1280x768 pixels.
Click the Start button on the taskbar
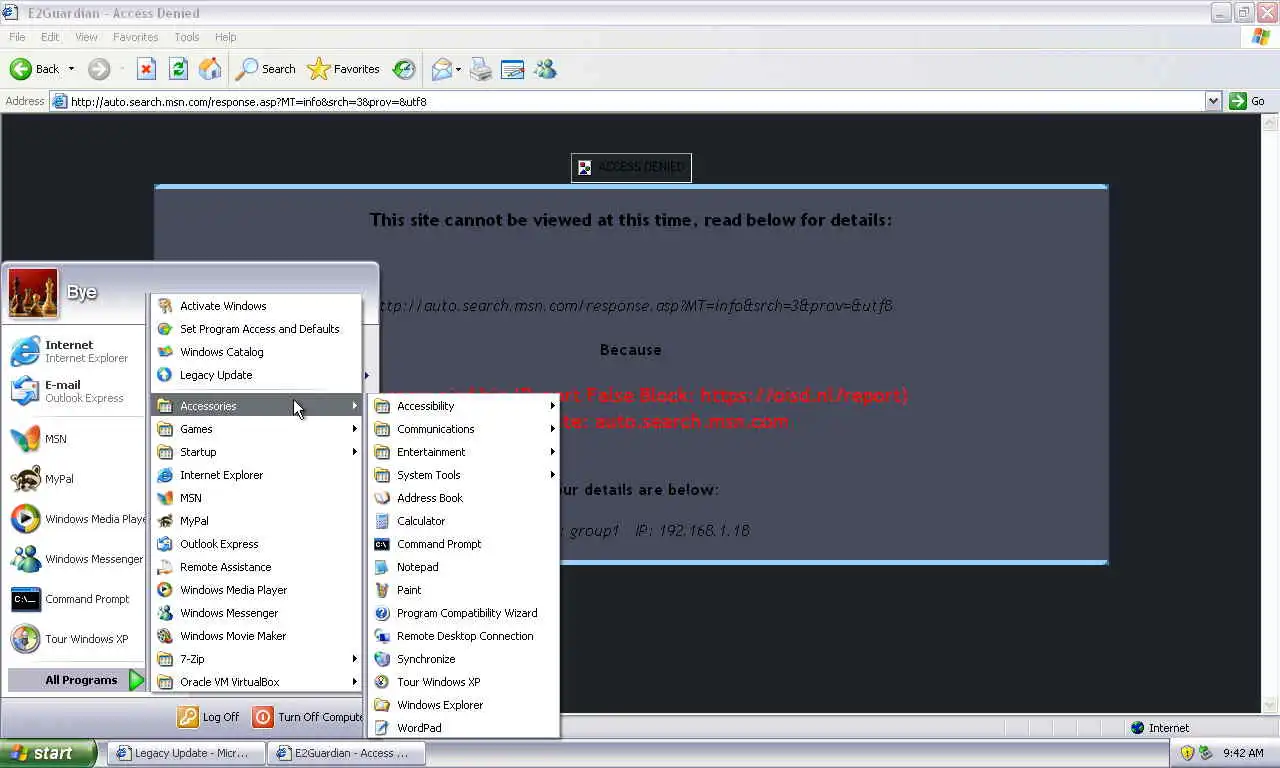(x=48, y=753)
